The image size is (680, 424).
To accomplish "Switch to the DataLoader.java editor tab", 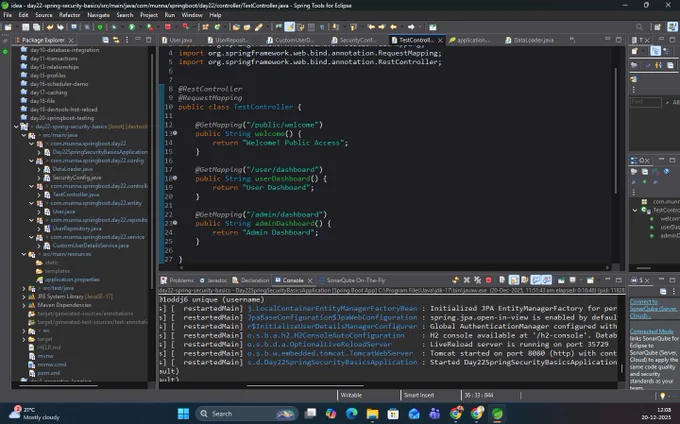I will pos(530,40).
